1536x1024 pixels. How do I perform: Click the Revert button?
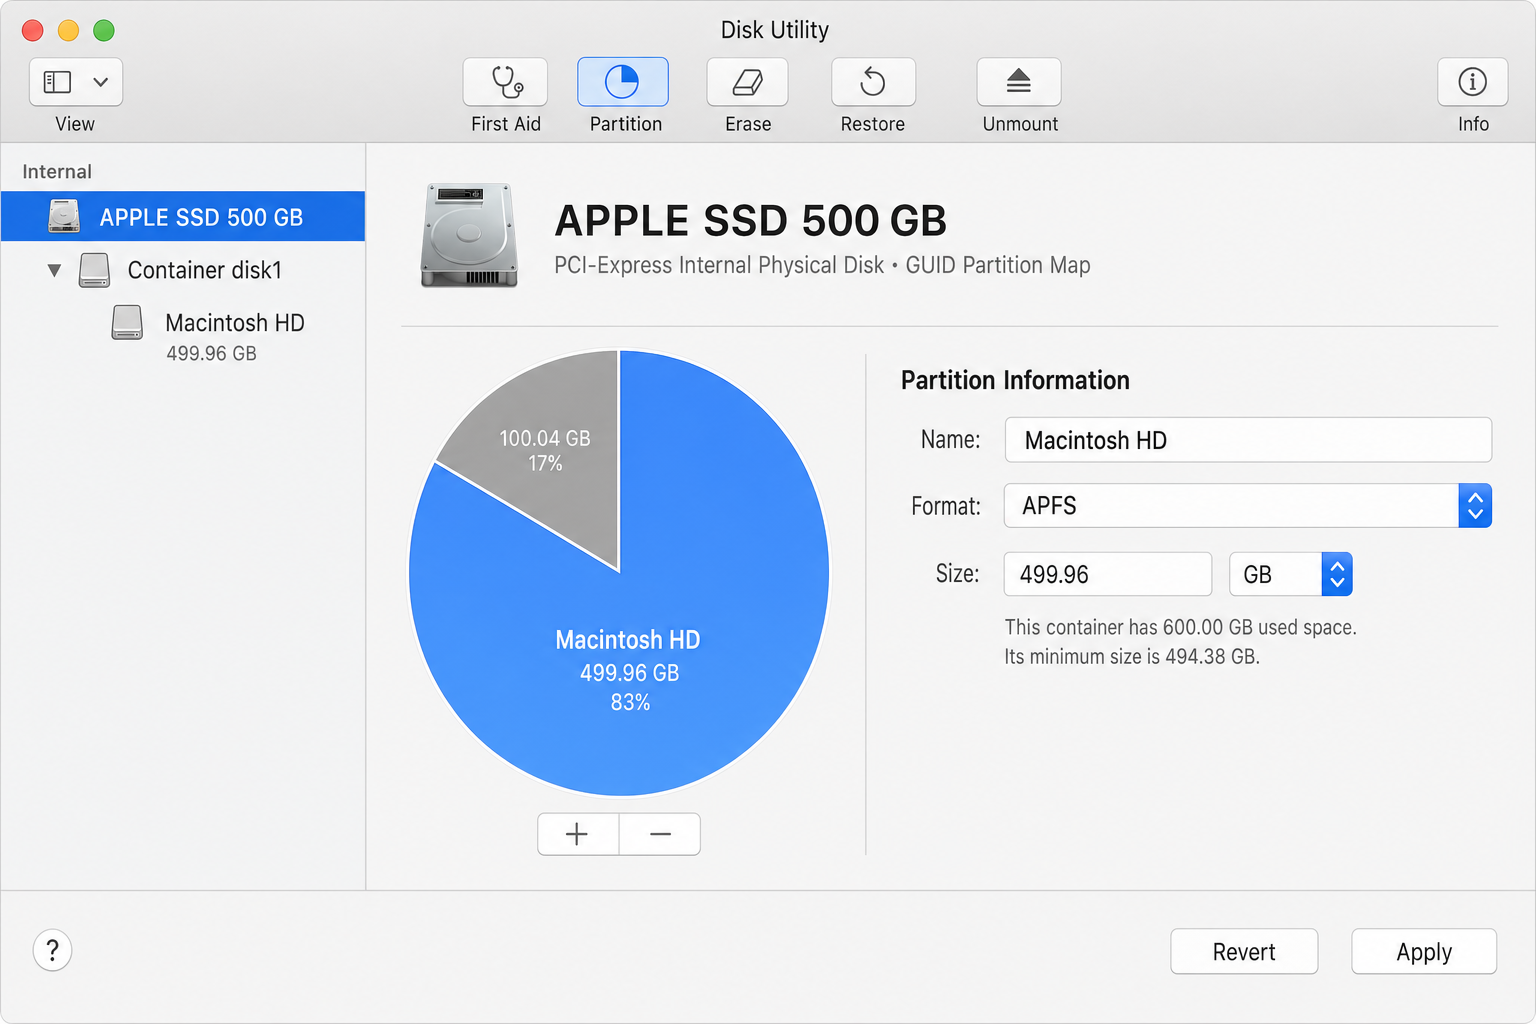[1244, 951]
